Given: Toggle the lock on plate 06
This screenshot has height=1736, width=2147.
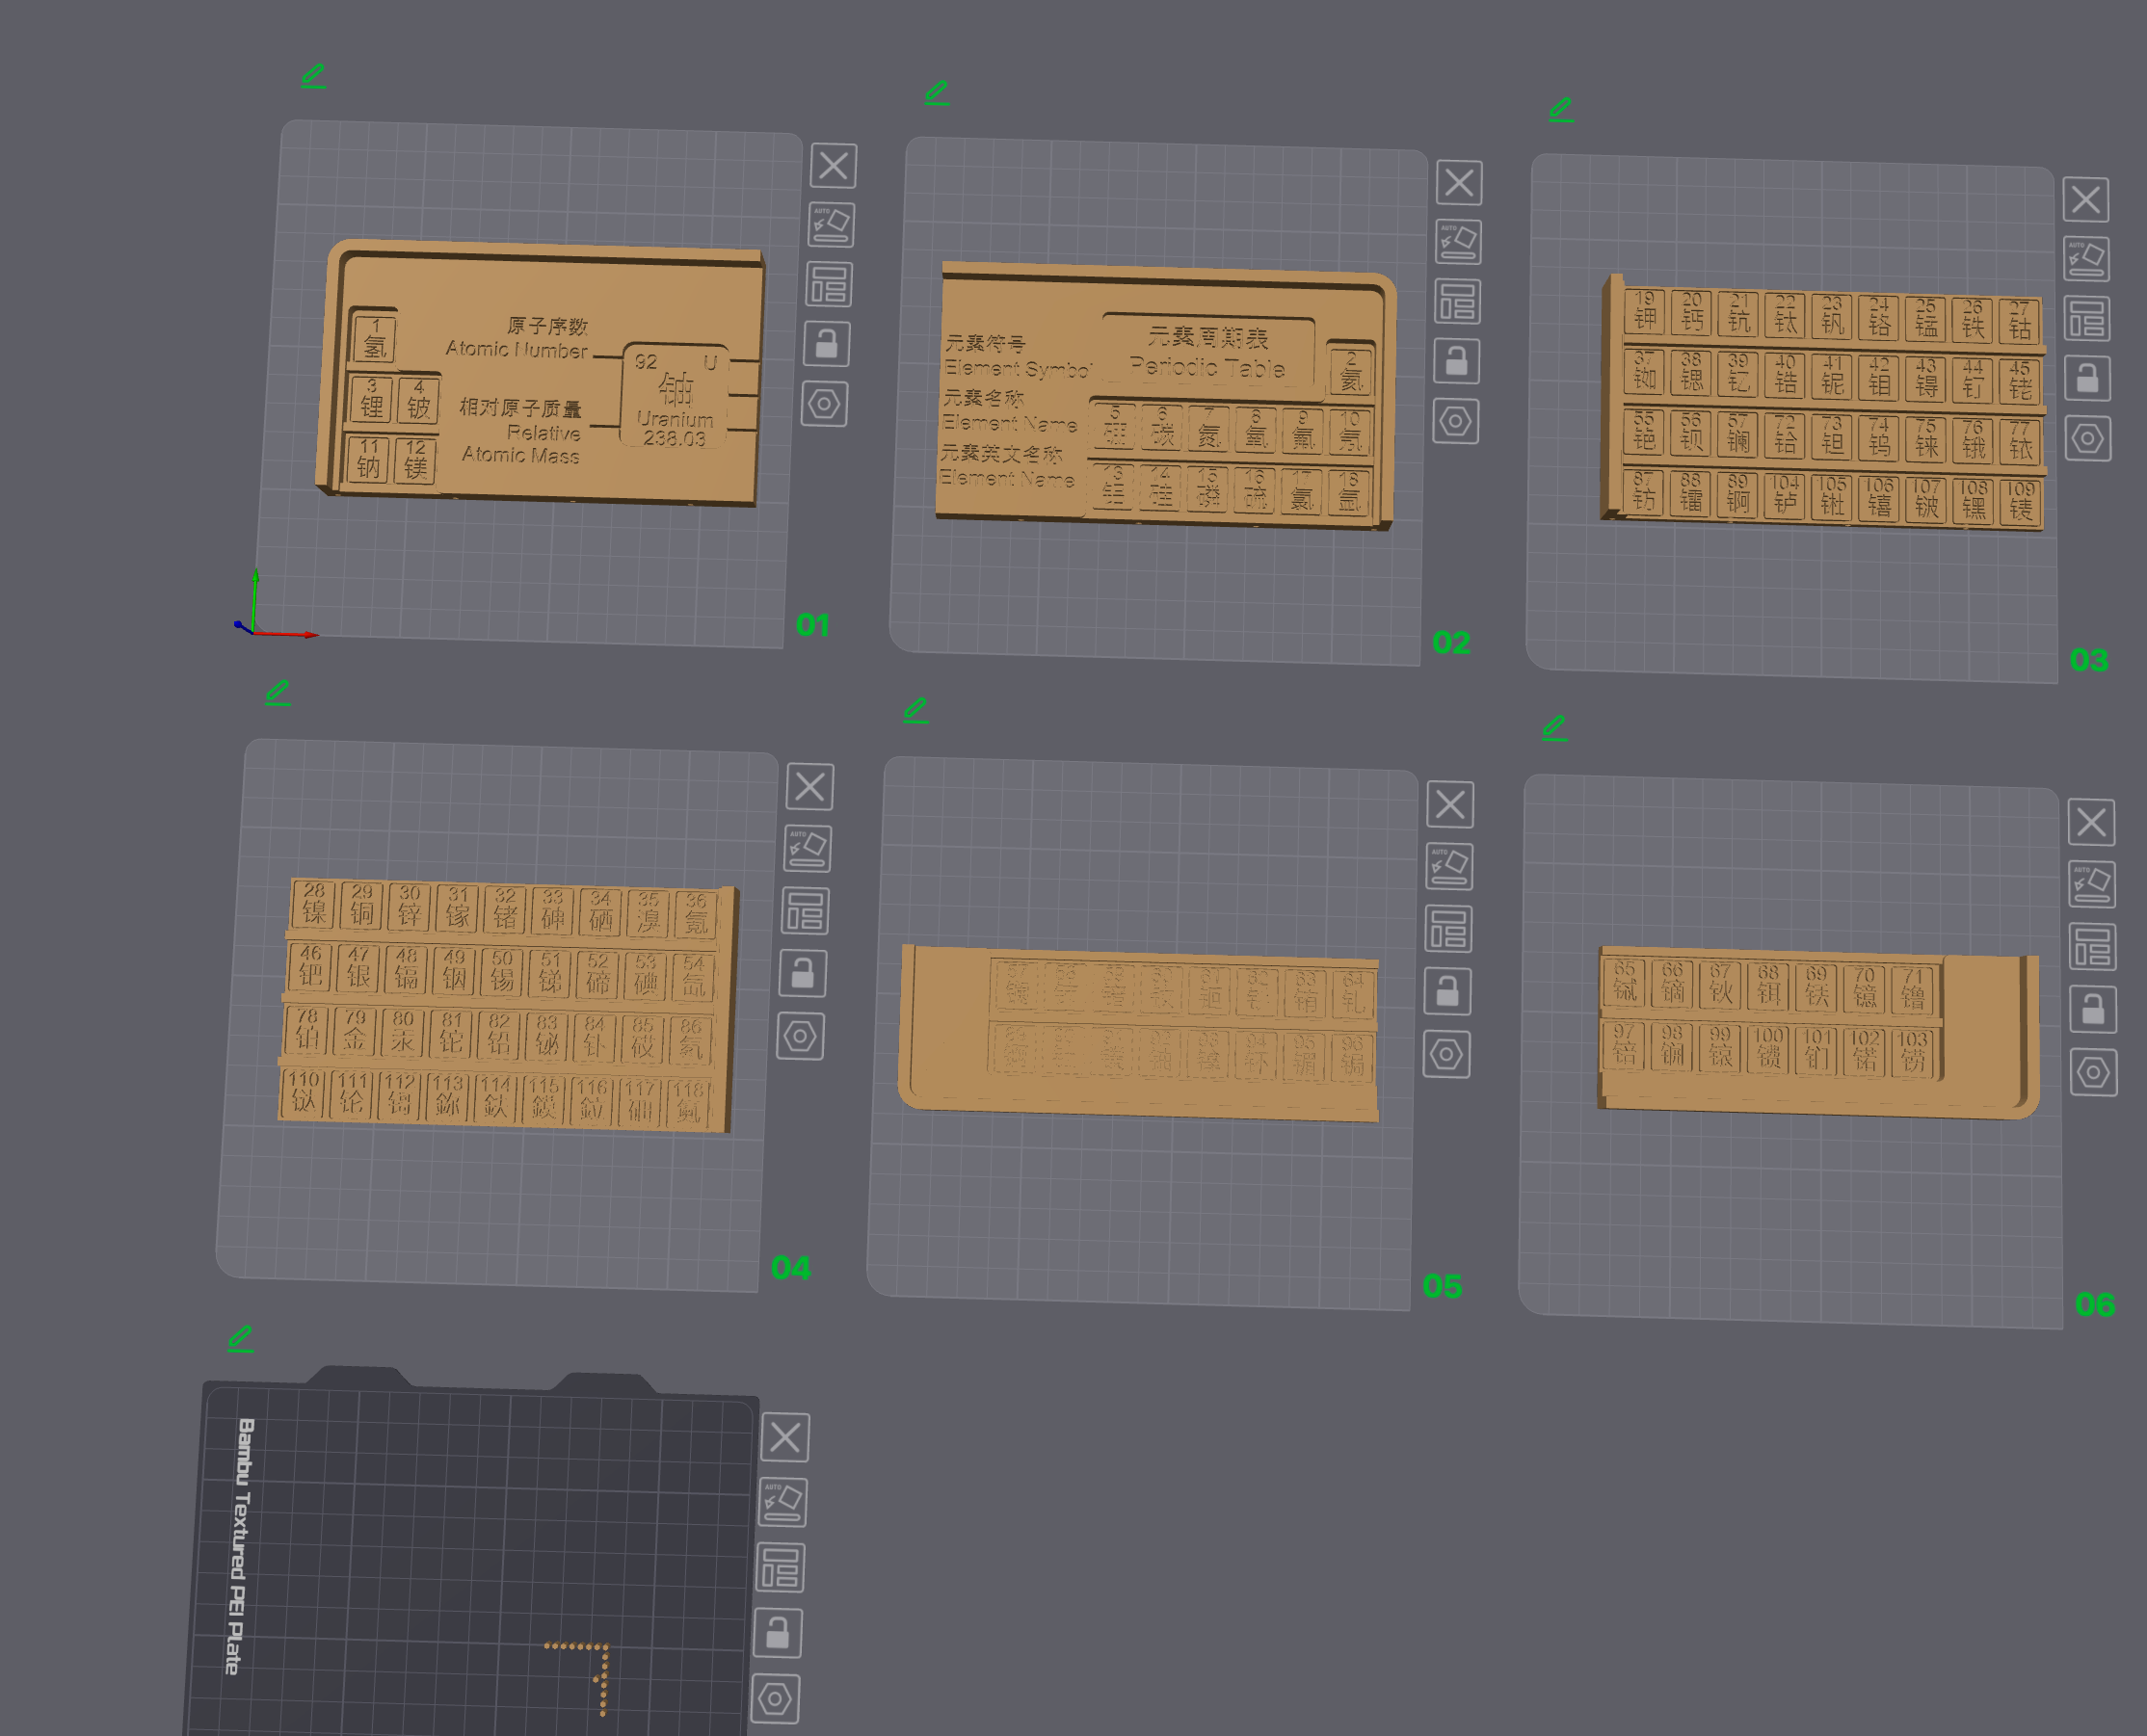Looking at the screenshot, I should [x=2093, y=1010].
